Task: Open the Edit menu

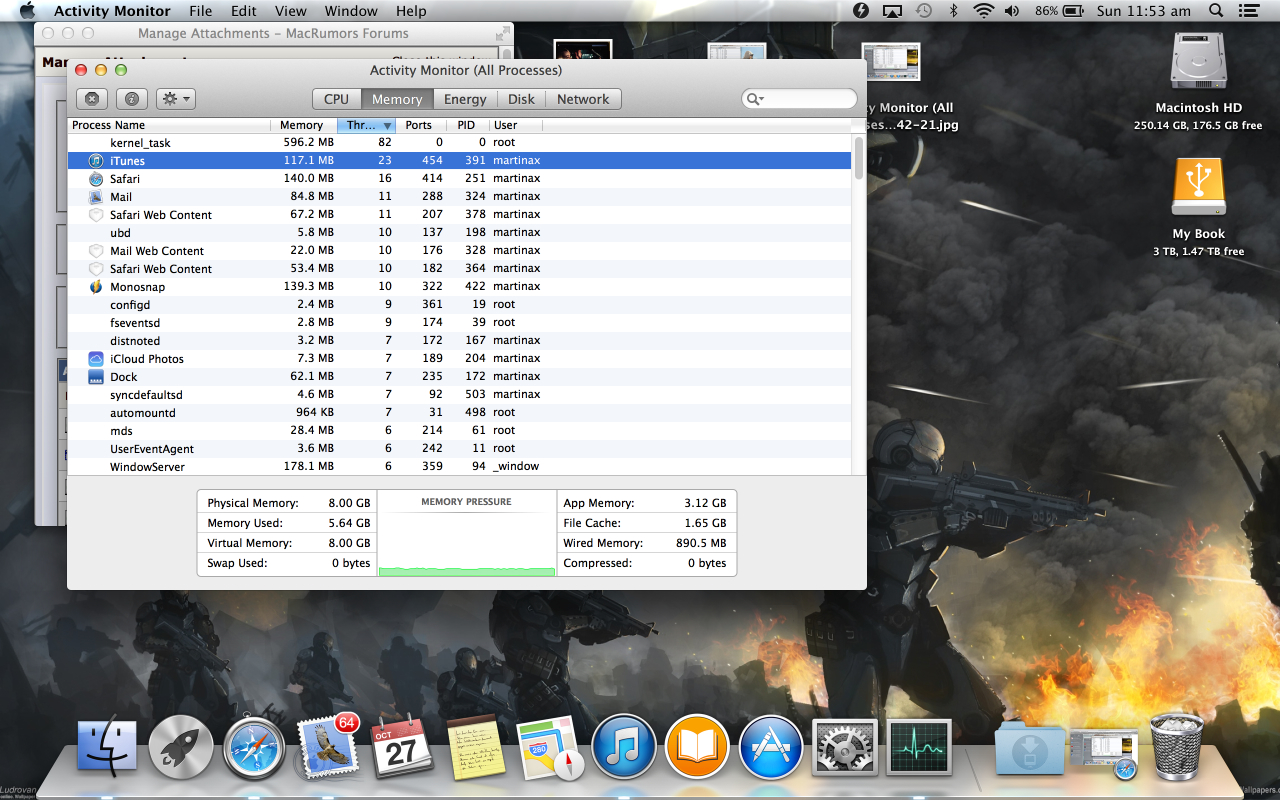Action: pyautogui.click(x=243, y=11)
